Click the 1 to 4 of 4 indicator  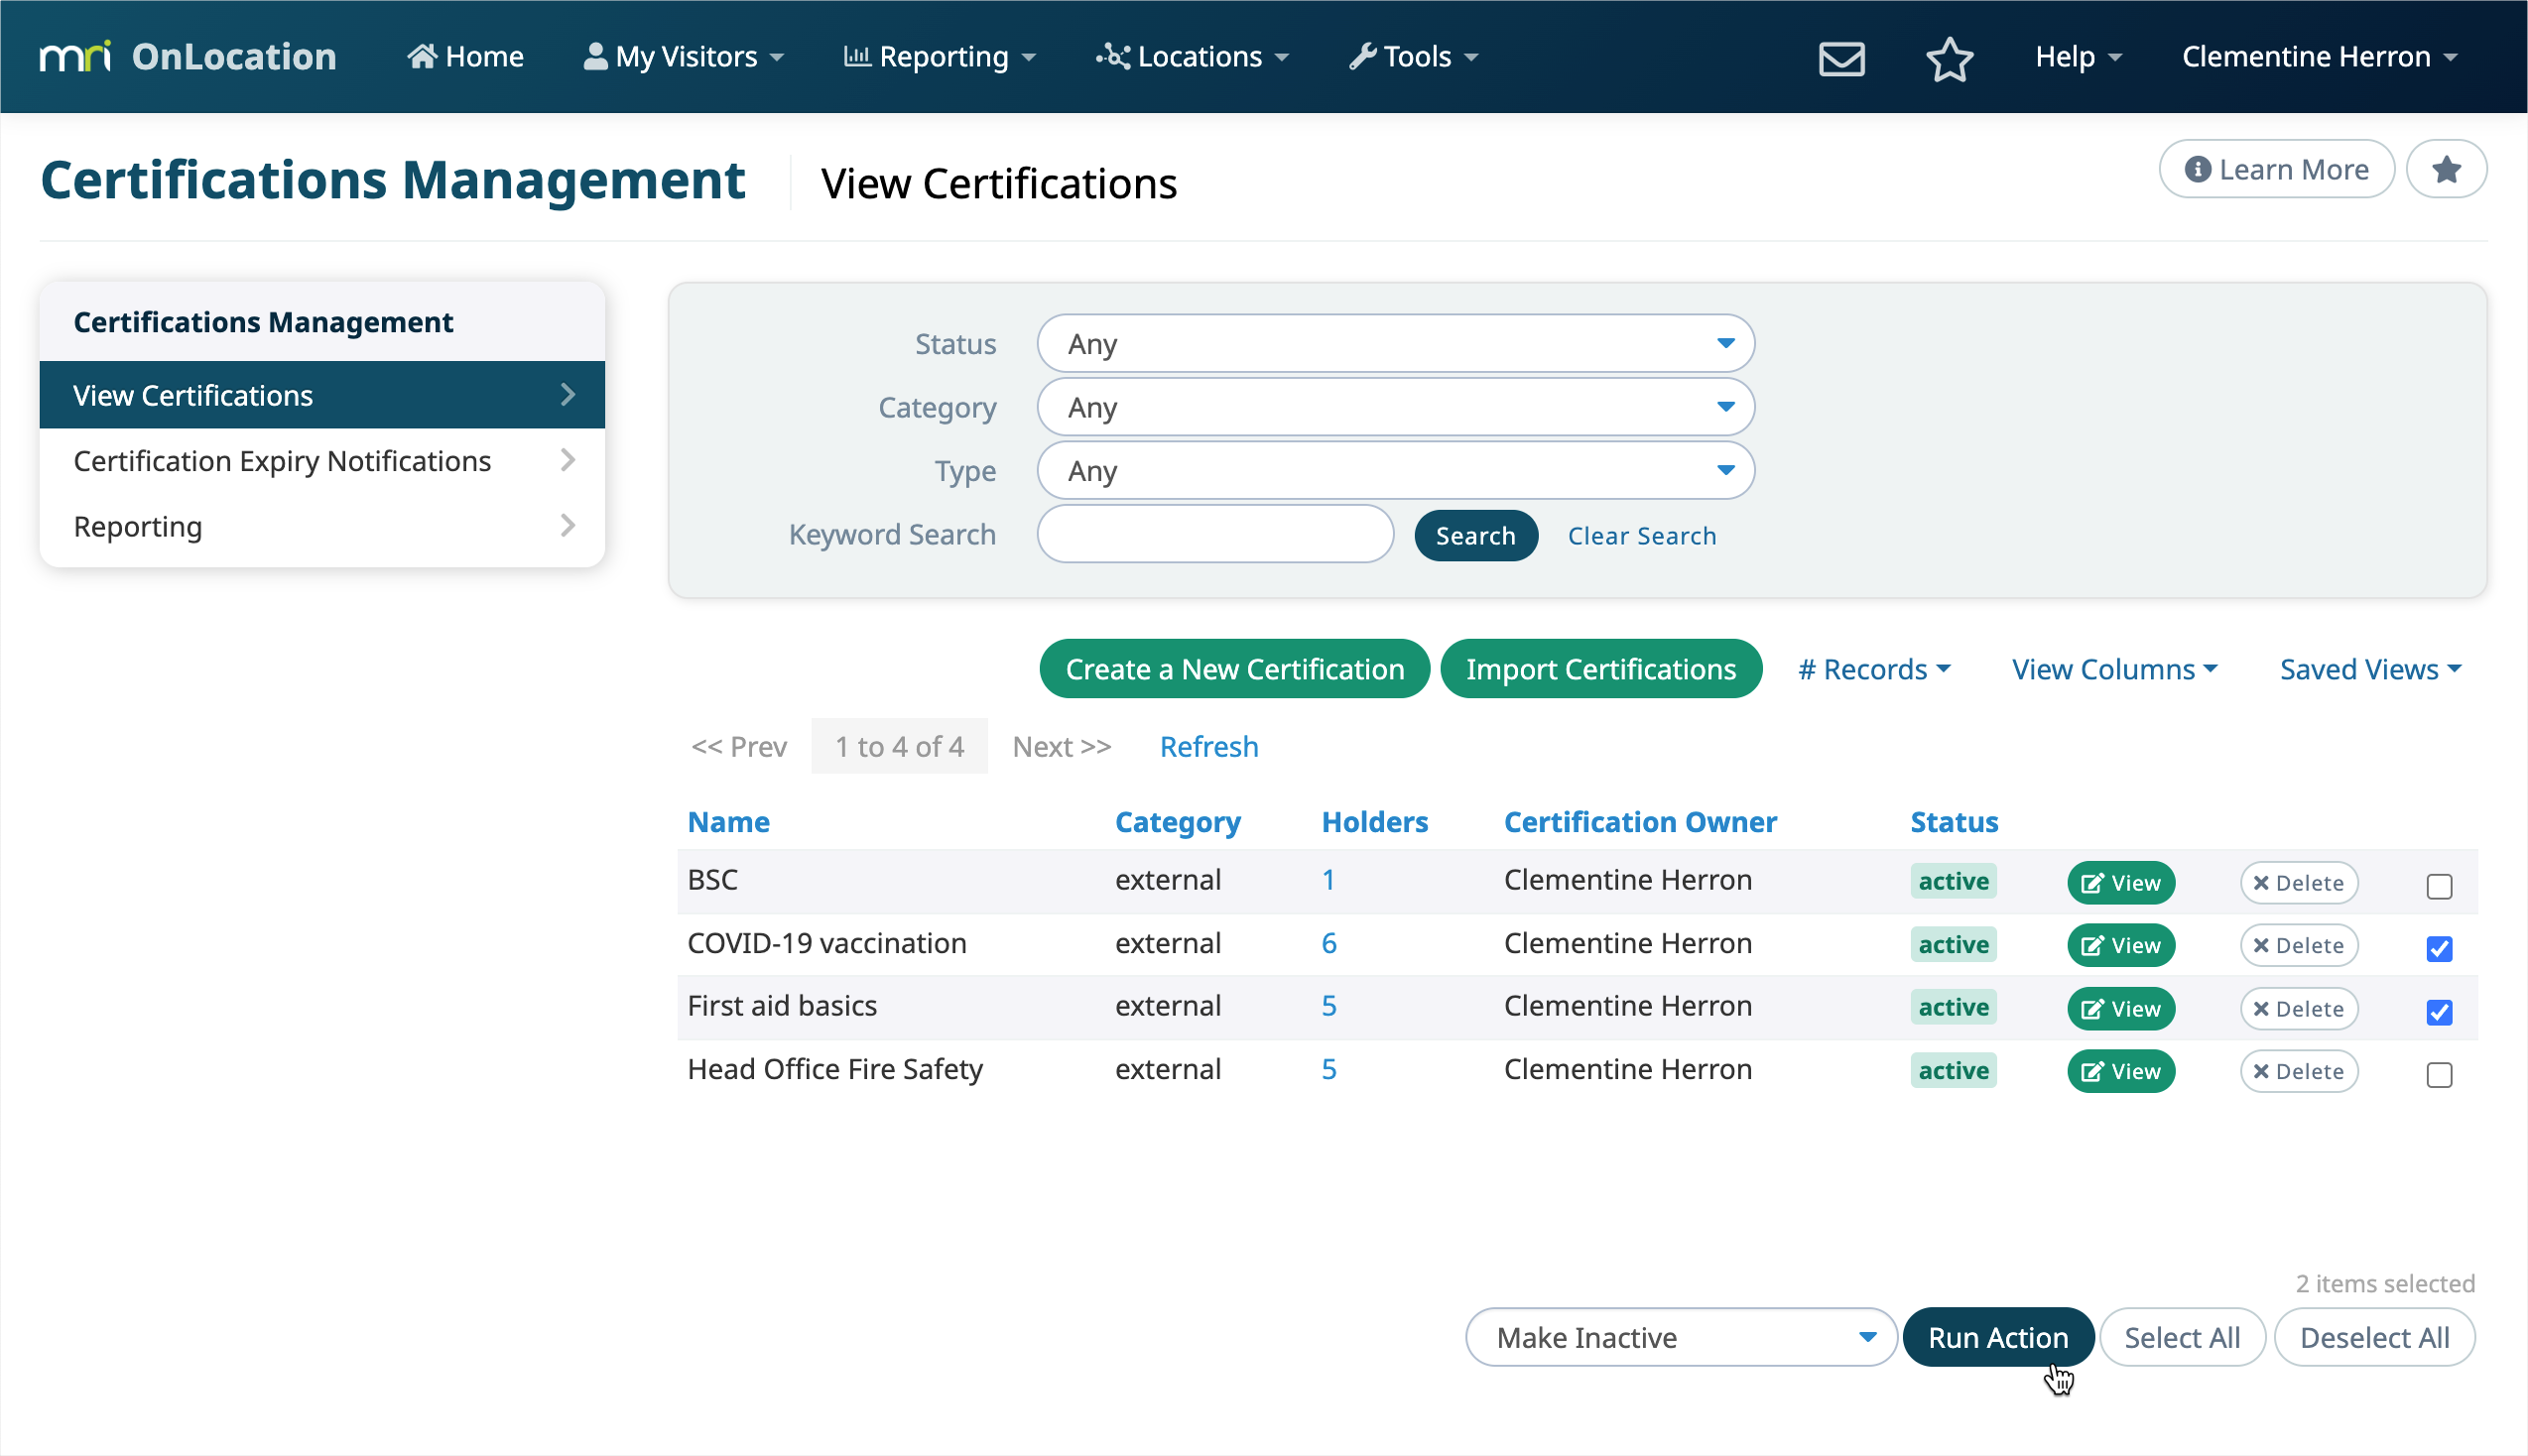[x=899, y=747]
